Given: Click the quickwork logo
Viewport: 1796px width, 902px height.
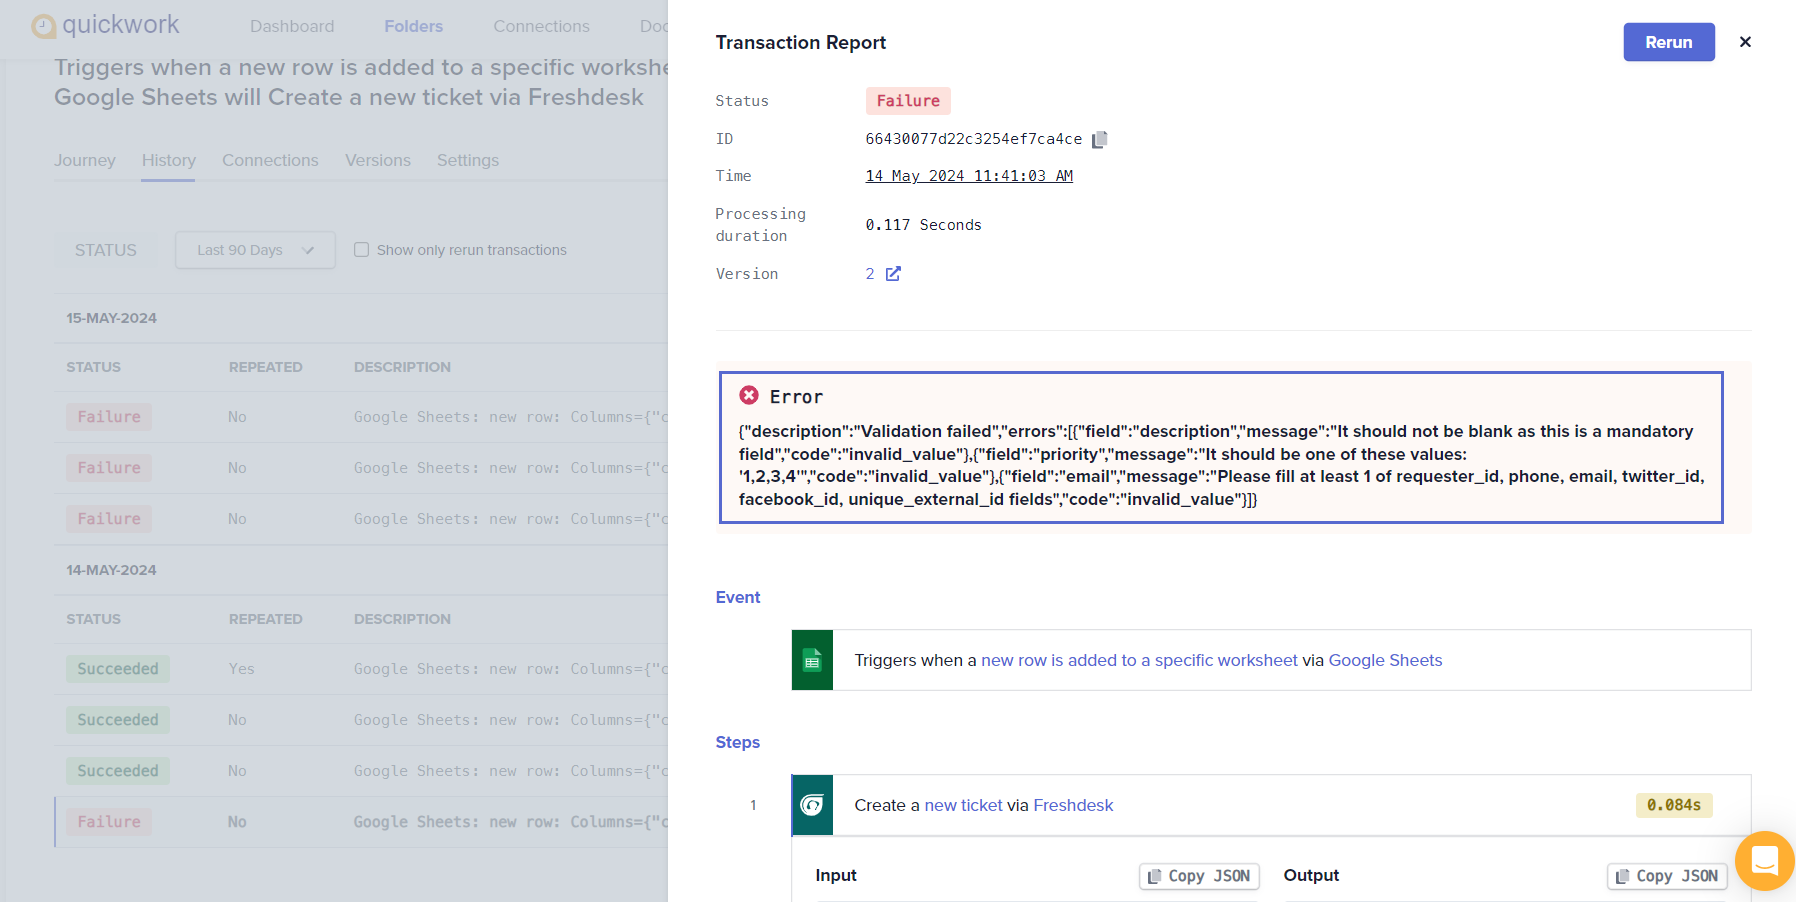Looking at the screenshot, I should click(x=106, y=25).
